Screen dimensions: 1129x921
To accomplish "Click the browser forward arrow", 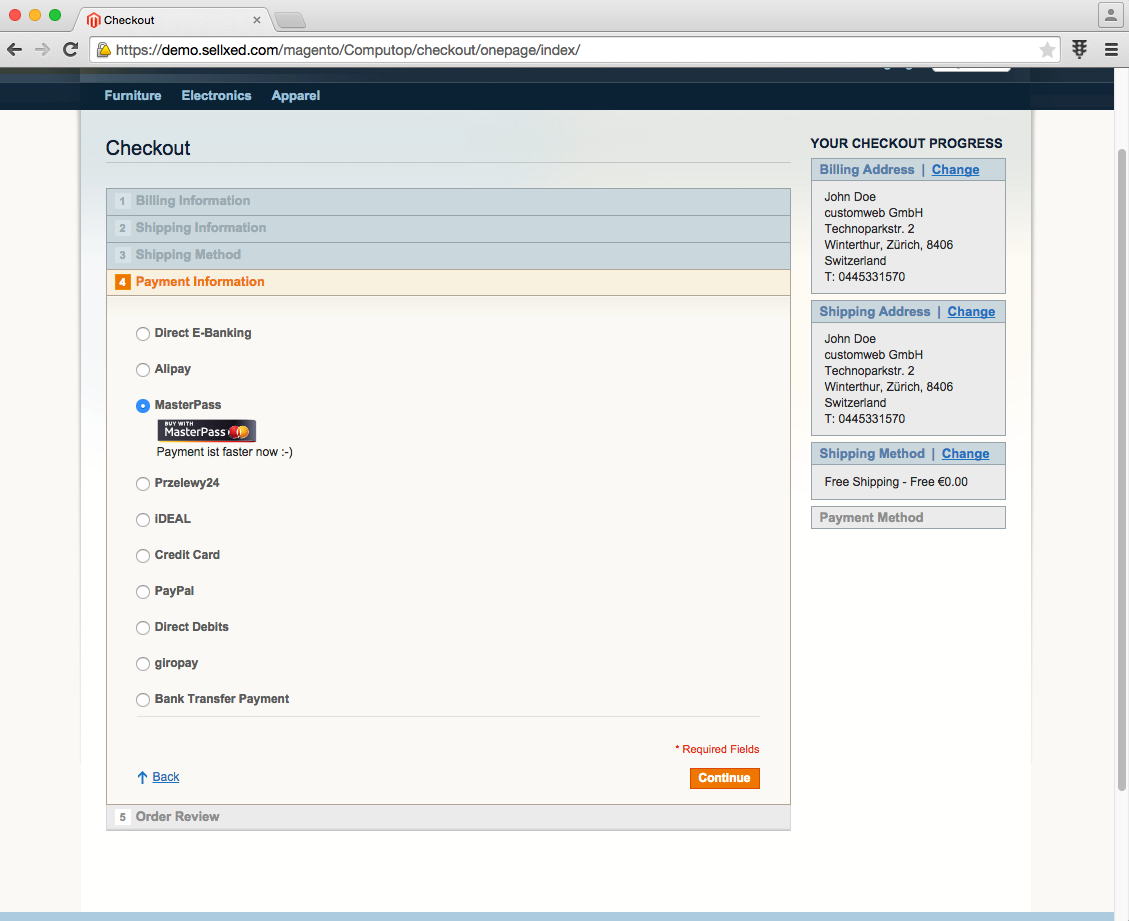I will click(x=42, y=50).
